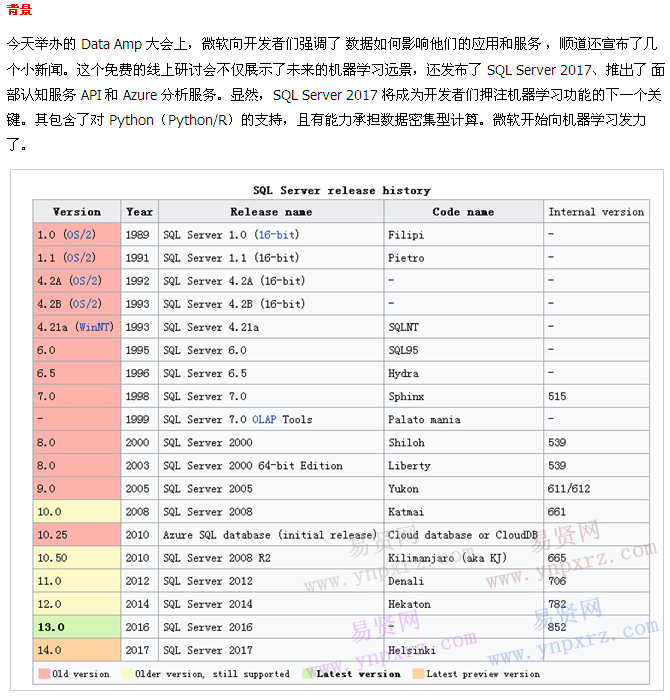Viewport: 670px width, 700px height.
Task: Open the OLAP link in SQL Server 7.0 row
Action: 264,420
